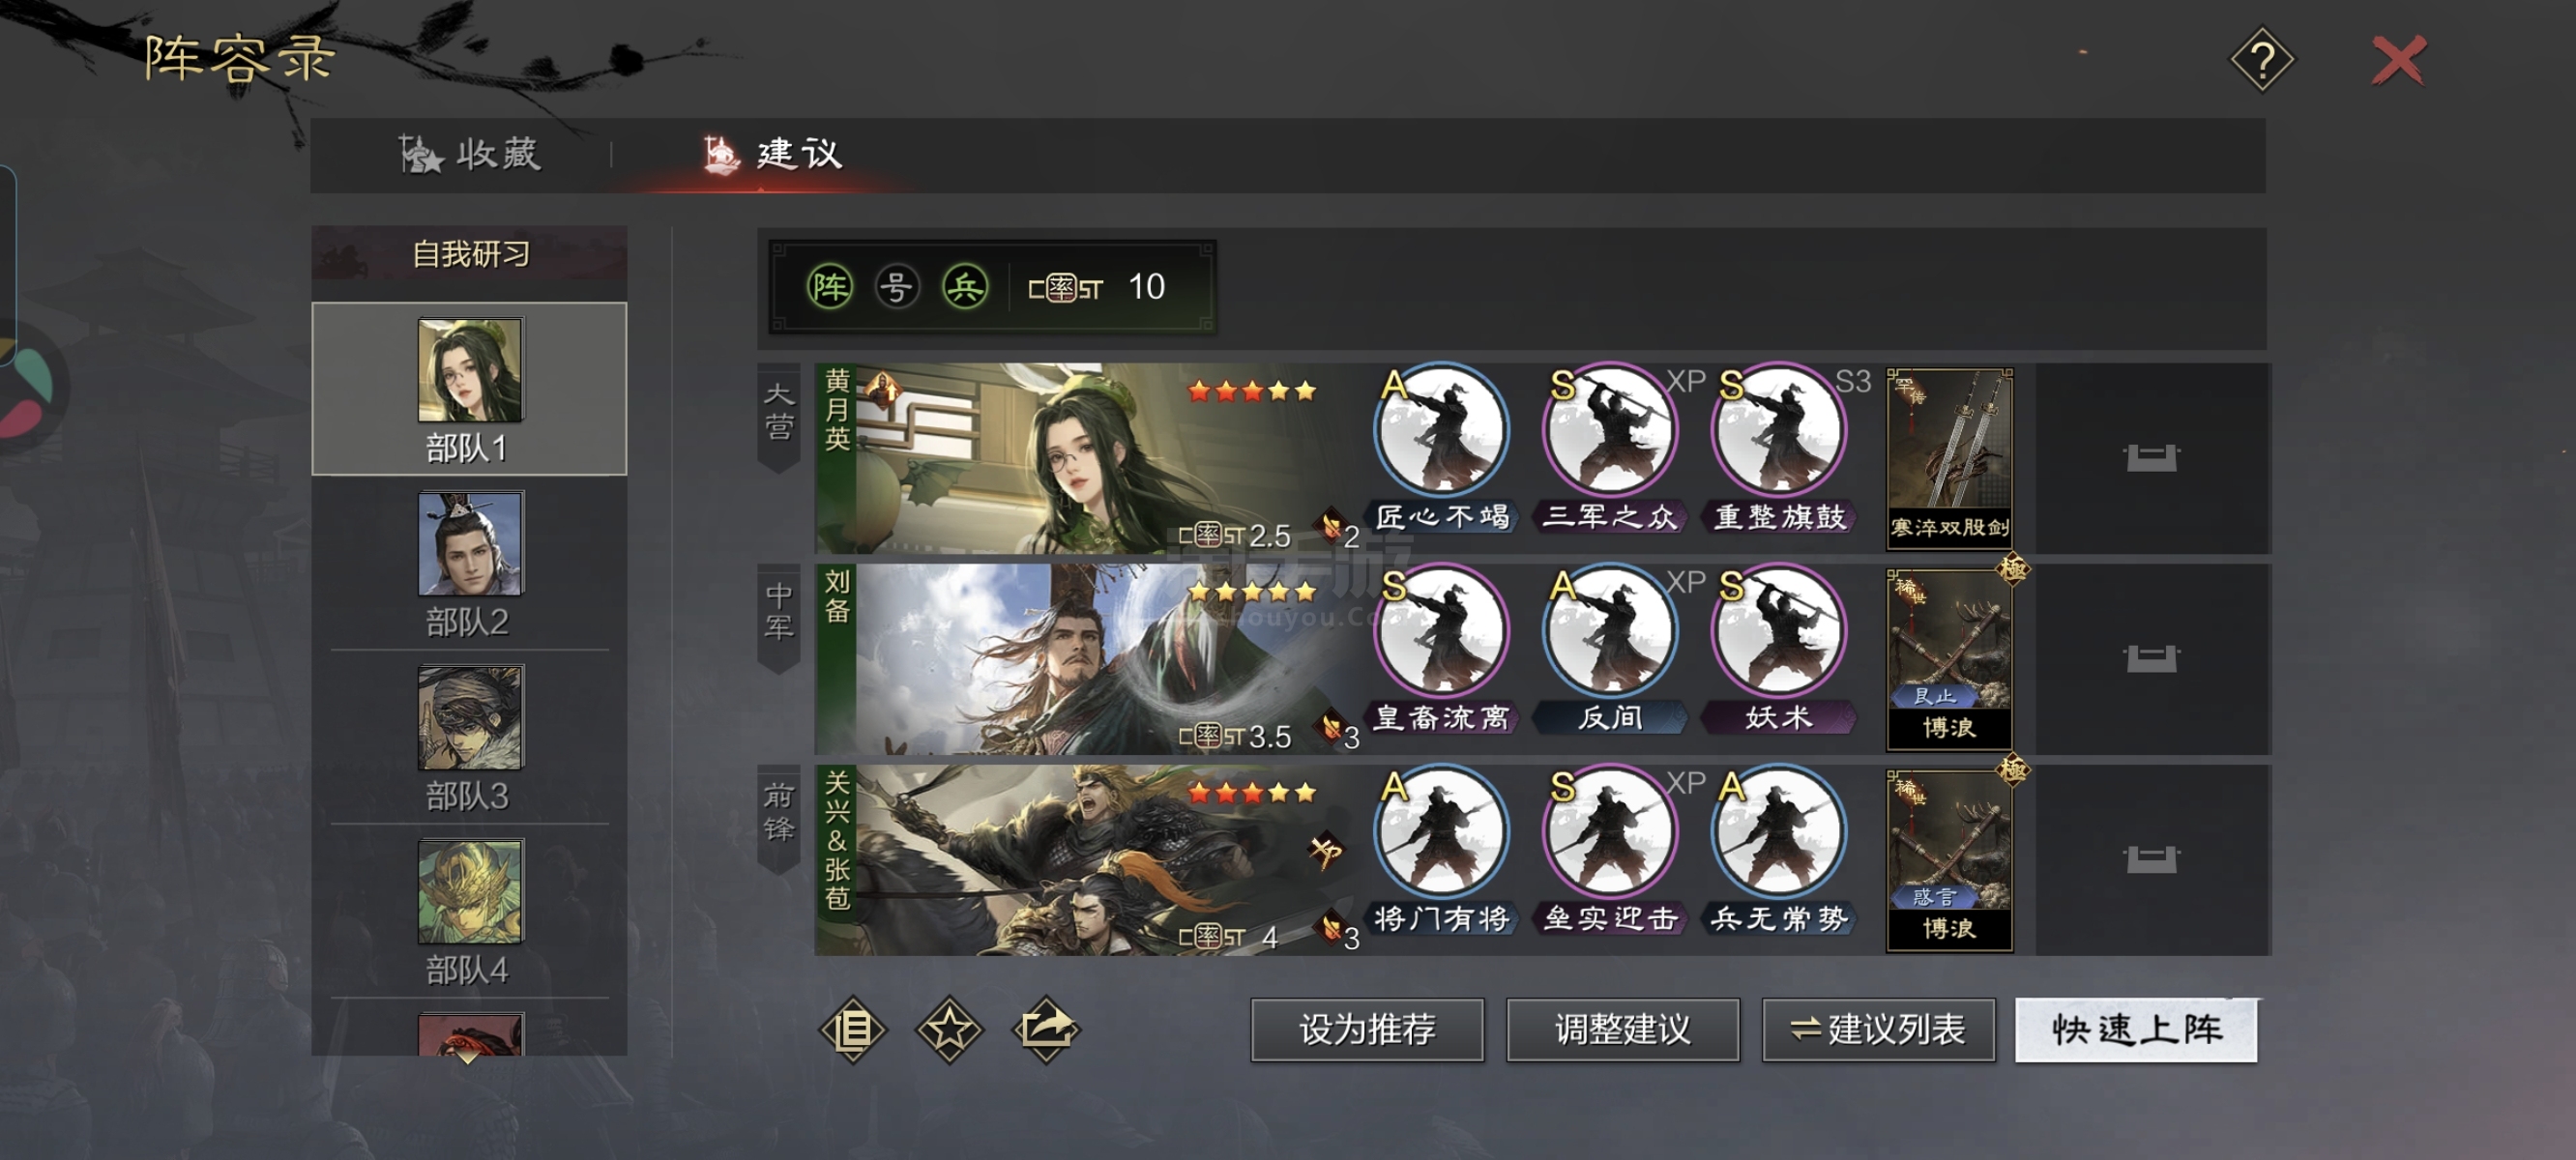View skill 将门有将
The width and height of the screenshot is (2576, 1160).
(x=1442, y=851)
